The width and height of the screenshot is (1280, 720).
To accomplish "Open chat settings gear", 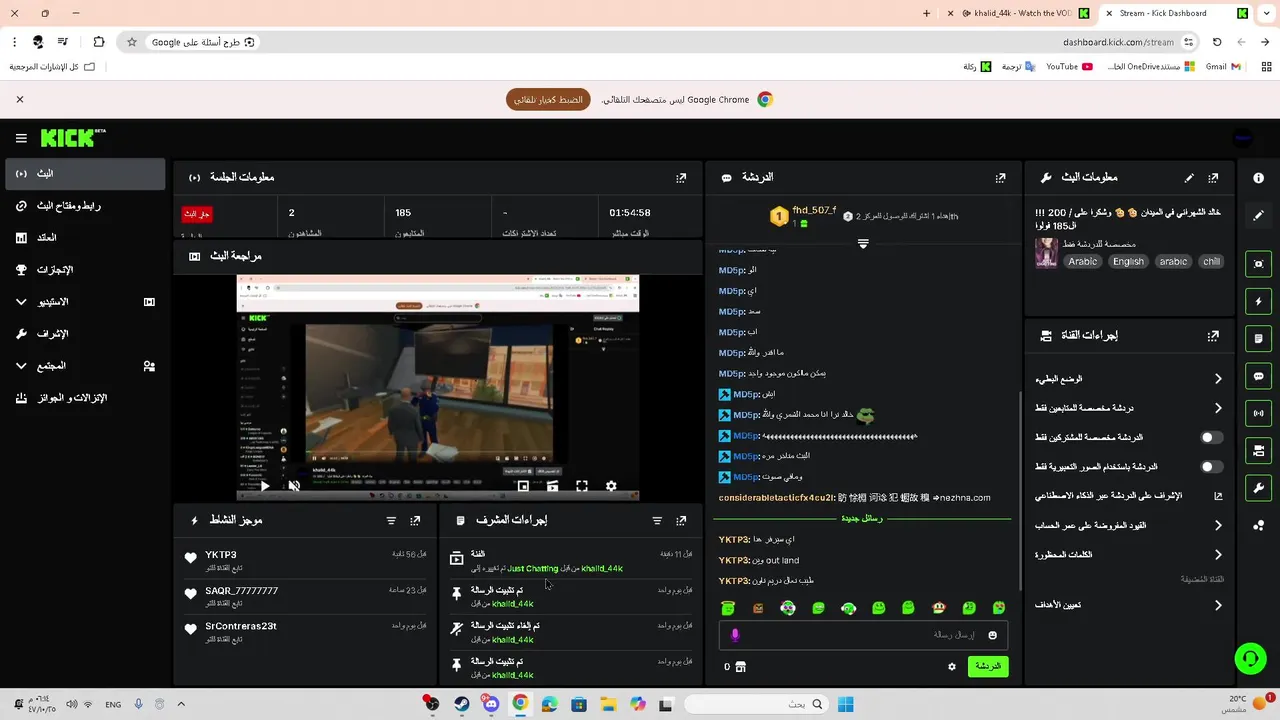I will (x=952, y=666).
